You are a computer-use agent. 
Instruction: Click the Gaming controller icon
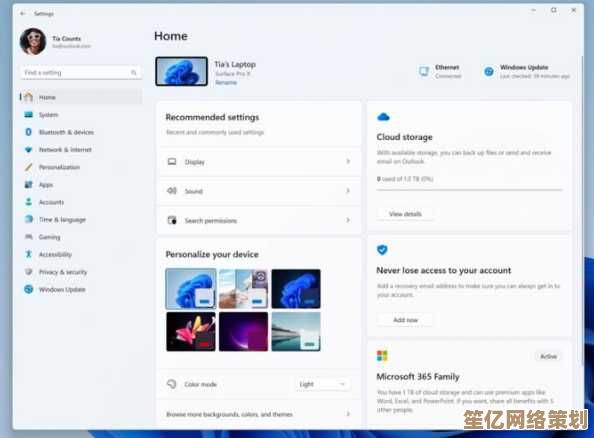pos(28,237)
